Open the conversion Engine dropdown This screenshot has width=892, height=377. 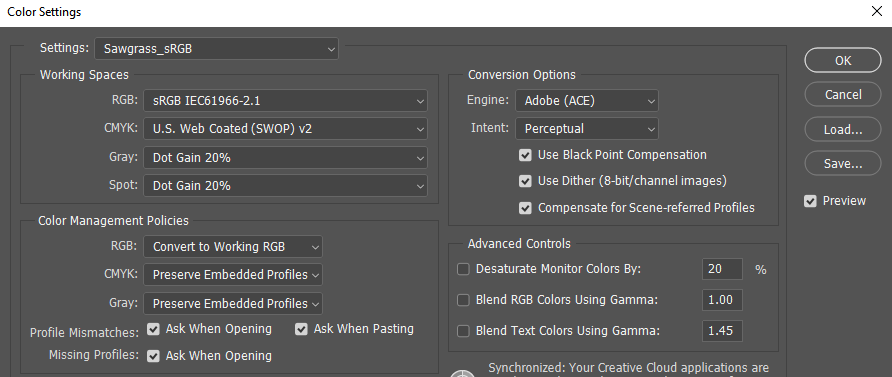pyautogui.click(x=587, y=101)
